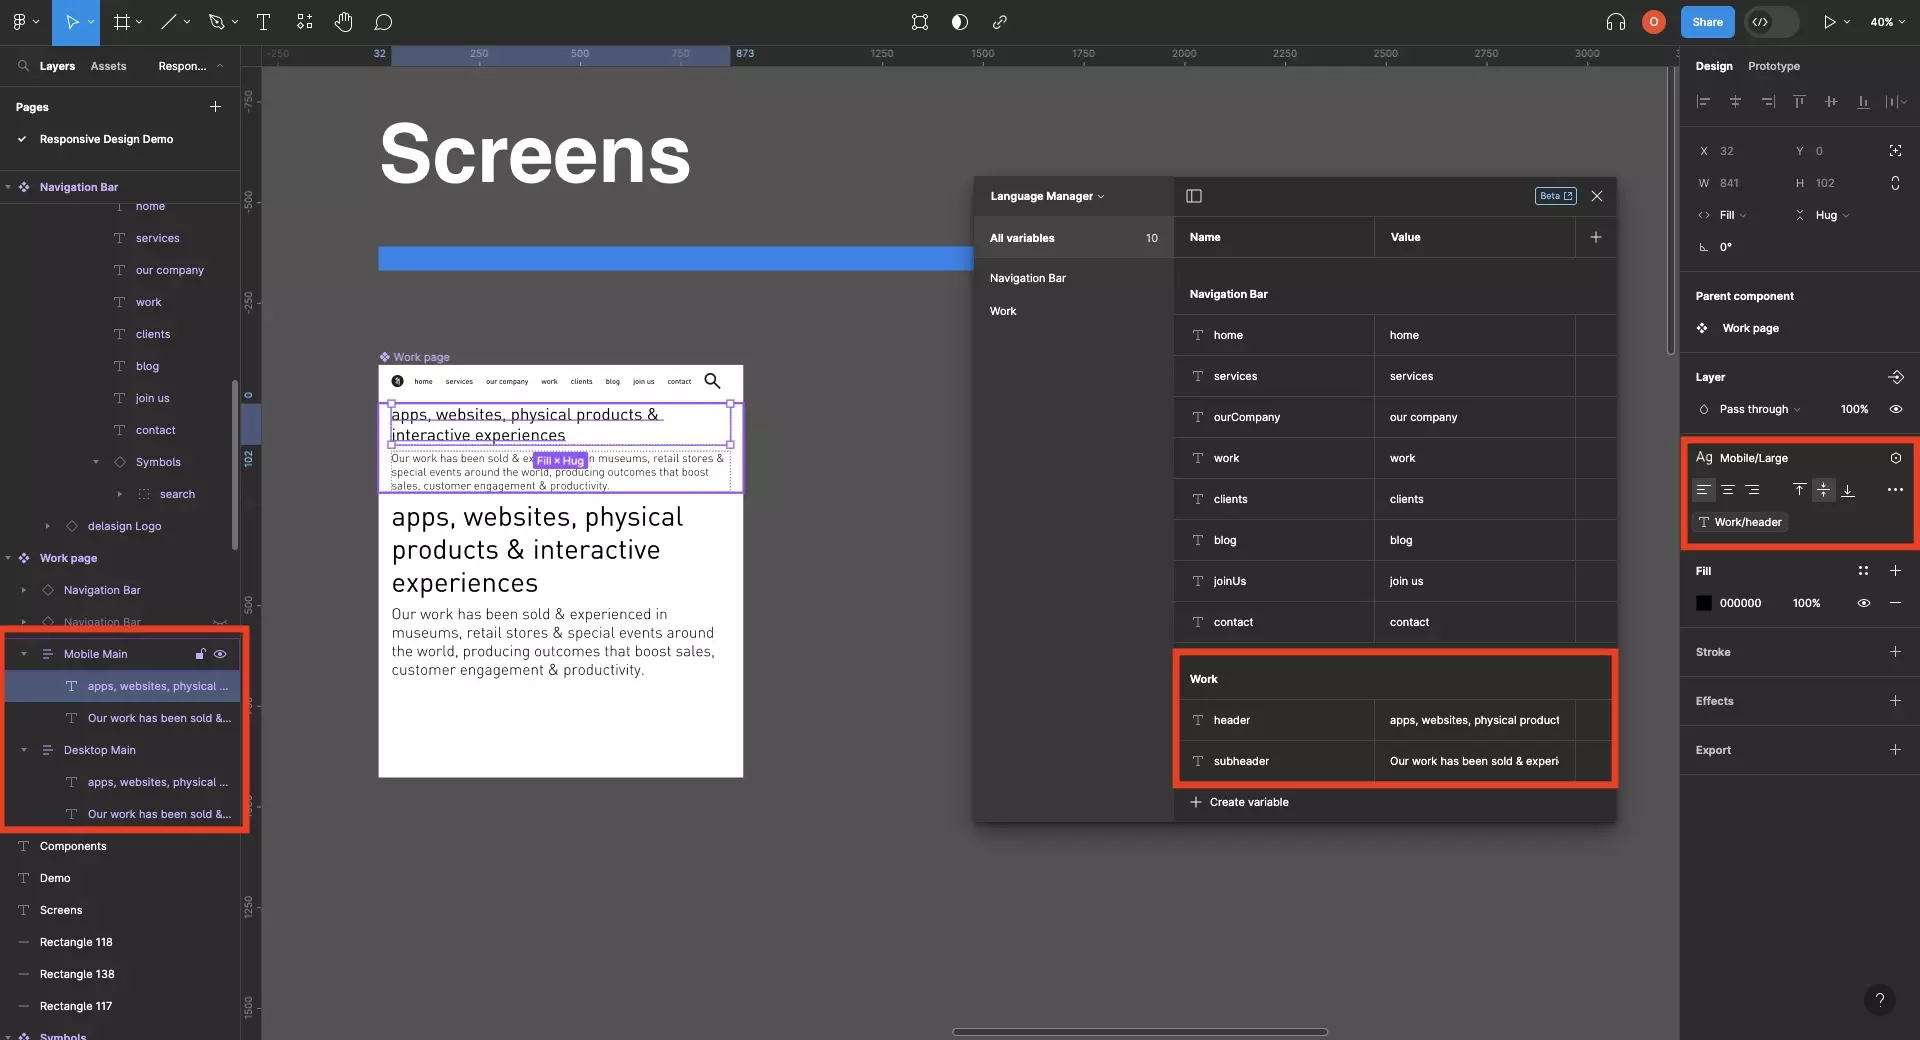Toggle dark mask contrast icon
1920x1040 pixels.
click(960, 22)
